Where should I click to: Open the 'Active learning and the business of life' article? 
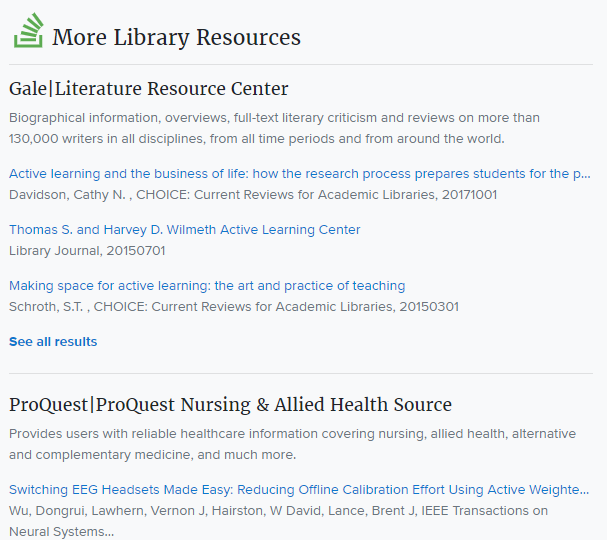299,174
